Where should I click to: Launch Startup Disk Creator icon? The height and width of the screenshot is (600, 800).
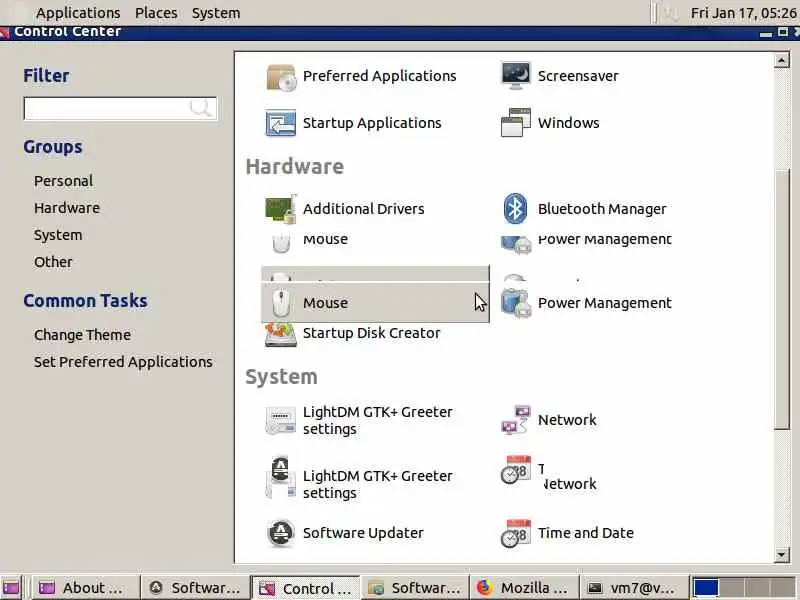pos(281,335)
